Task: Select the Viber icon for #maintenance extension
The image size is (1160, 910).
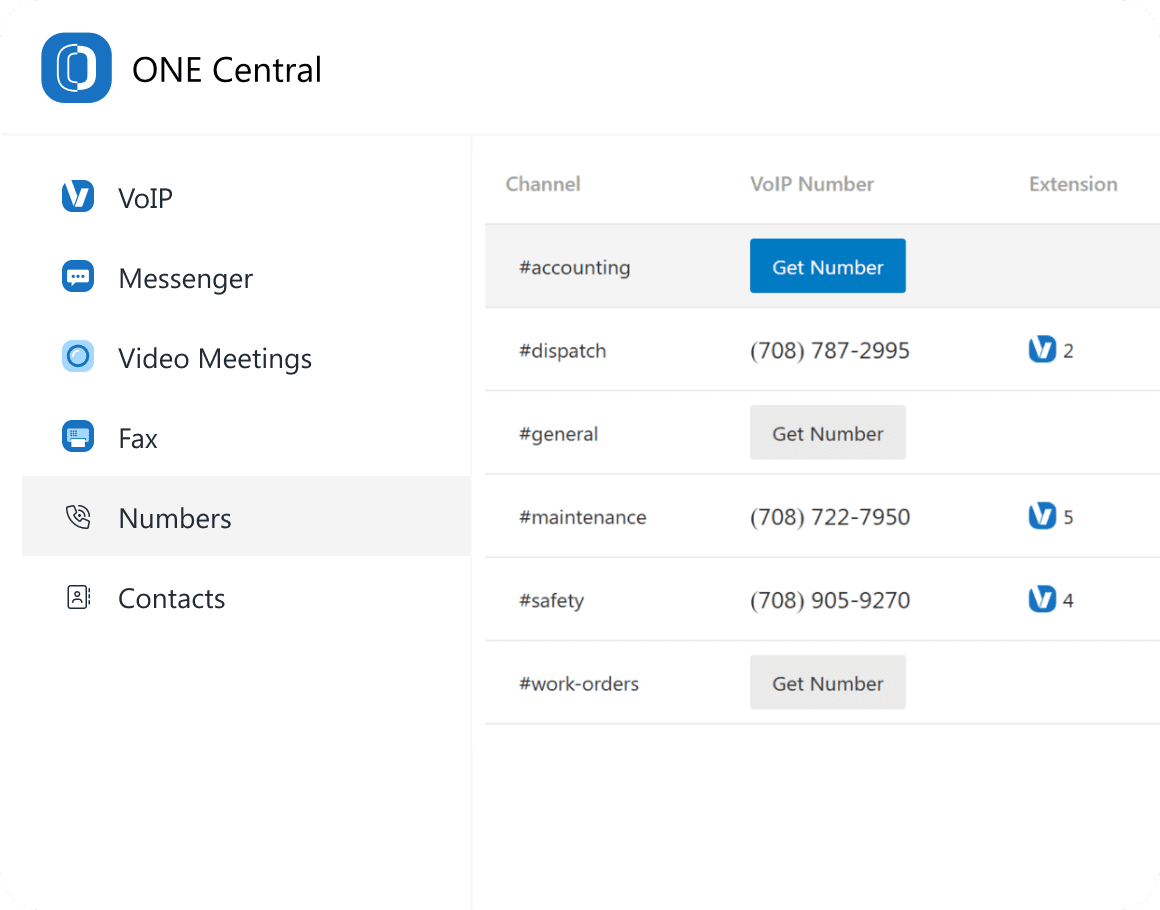Action: [x=1041, y=516]
